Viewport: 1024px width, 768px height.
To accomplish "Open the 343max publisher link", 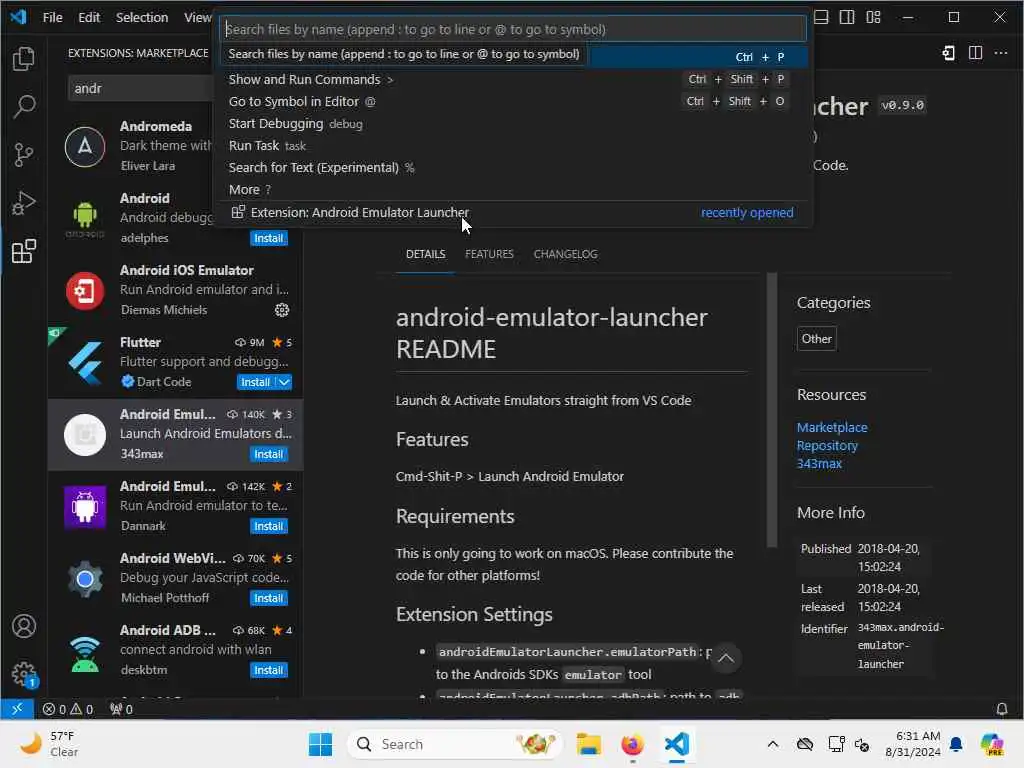I will 819,463.
